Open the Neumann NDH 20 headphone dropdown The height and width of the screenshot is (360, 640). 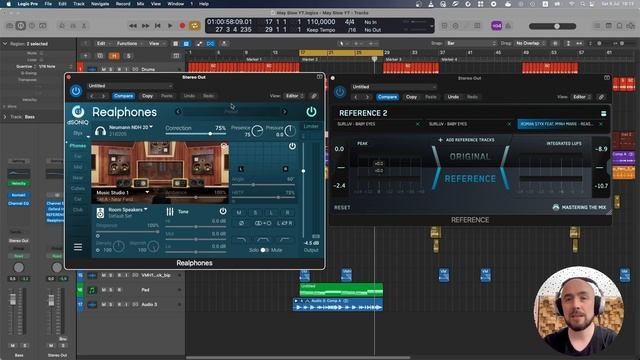pyautogui.click(x=131, y=127)
